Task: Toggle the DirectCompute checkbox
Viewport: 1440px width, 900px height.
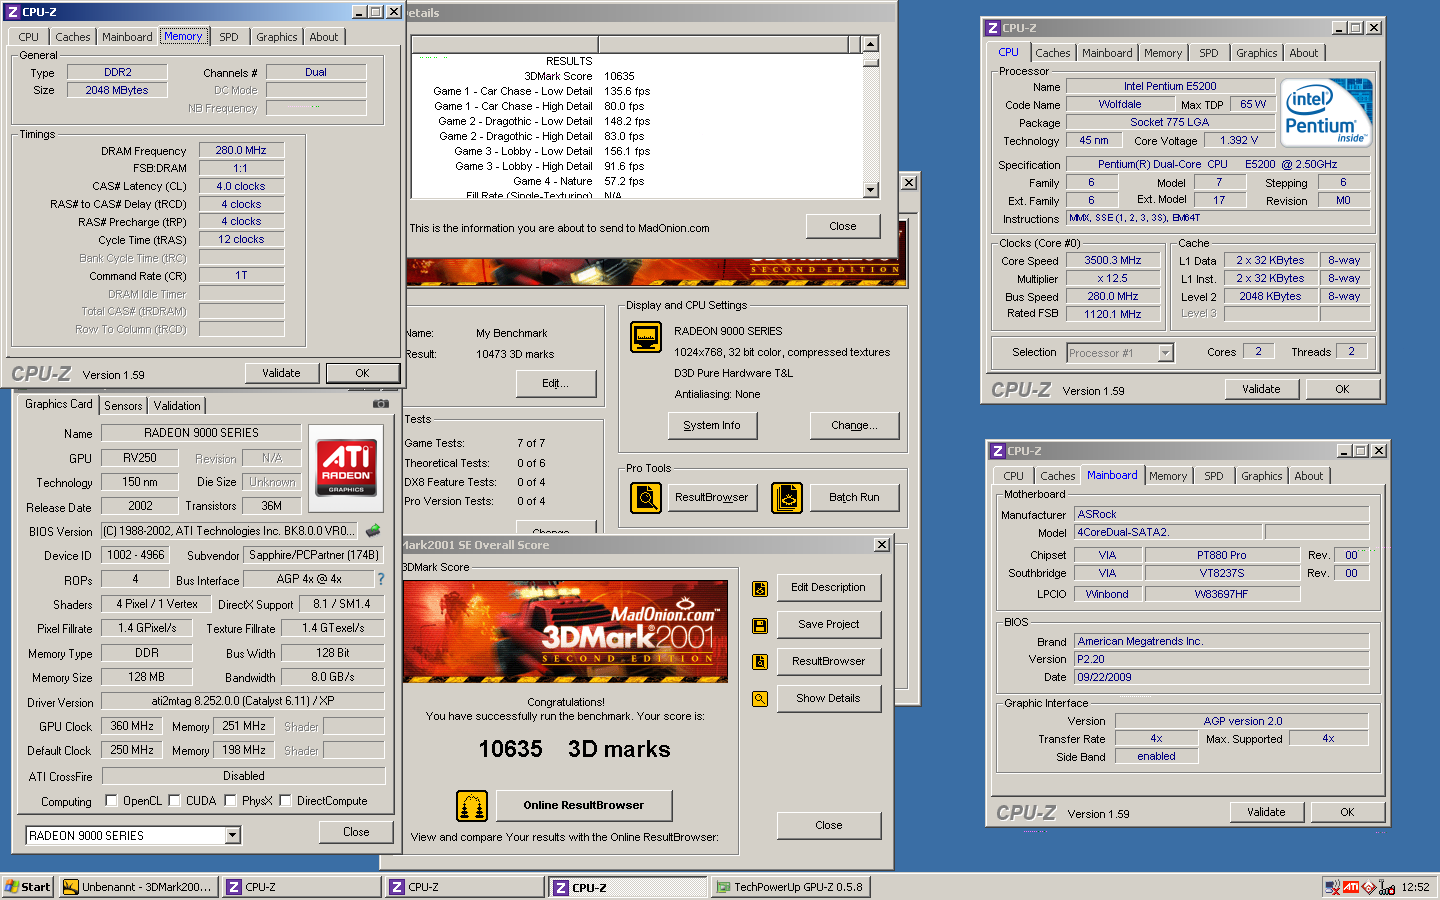Action: pyautogui.click(x=285, y=800)
